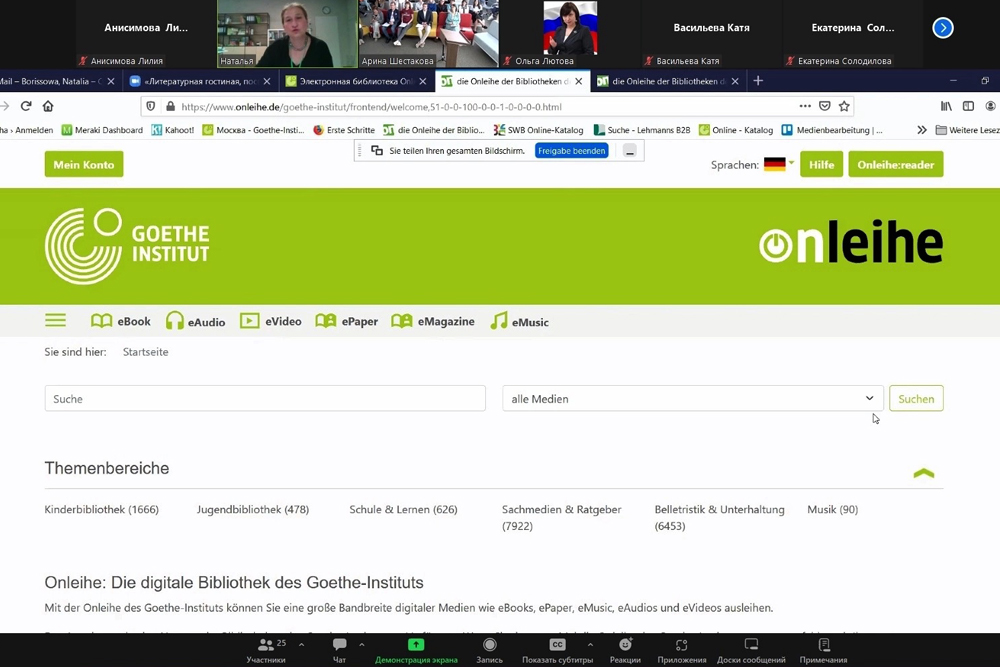Open Zoom reactions
The height and width of the screenshot is (667, 1000).
(x=625, y=649)
